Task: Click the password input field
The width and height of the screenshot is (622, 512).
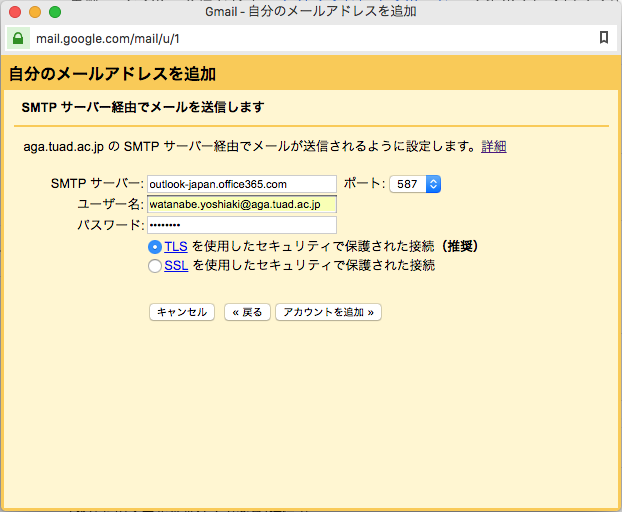Action: click(242, 225)
